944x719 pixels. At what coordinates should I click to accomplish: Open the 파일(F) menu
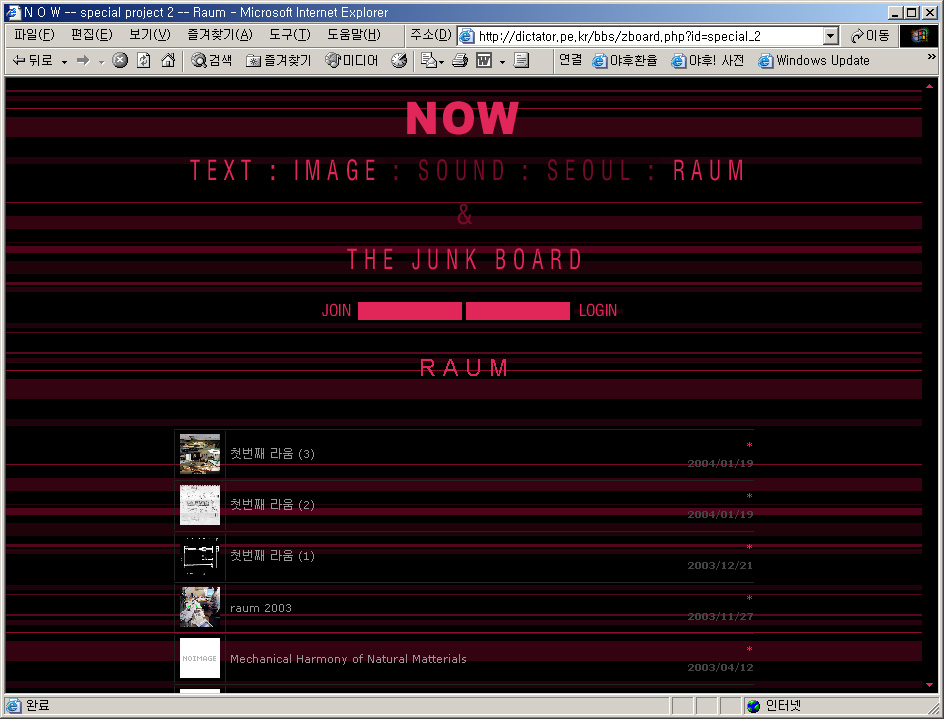coord(34,35)
